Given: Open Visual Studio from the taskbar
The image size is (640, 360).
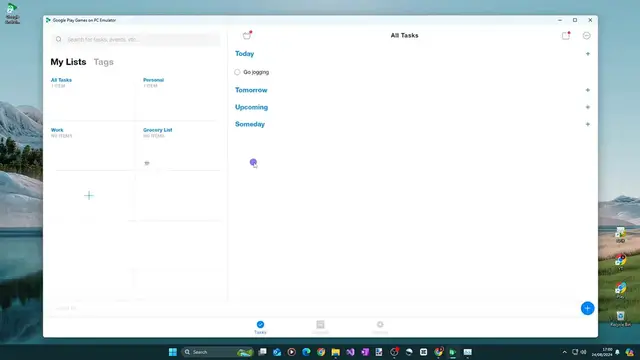Looking at the screenshot, I should point(350,352).
